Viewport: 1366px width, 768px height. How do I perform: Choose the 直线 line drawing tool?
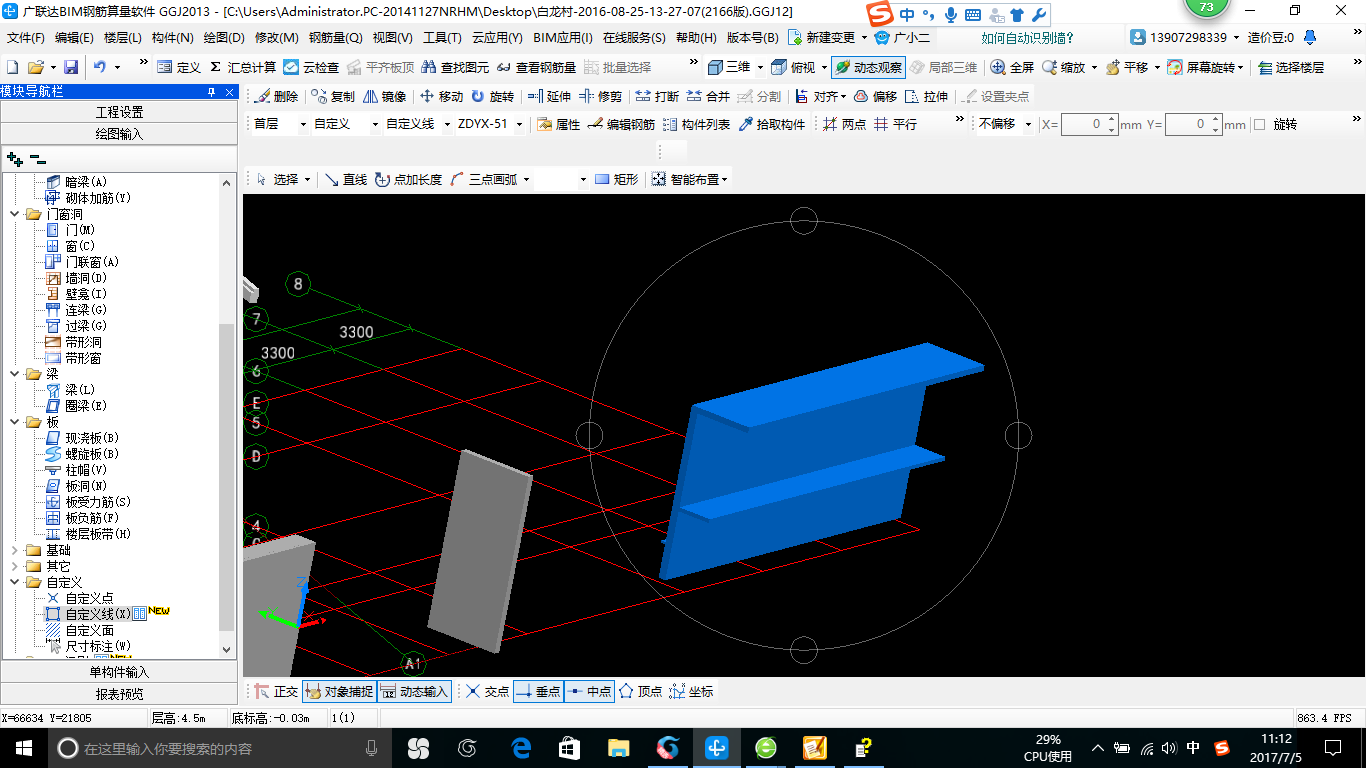click(x=345, y=179)
